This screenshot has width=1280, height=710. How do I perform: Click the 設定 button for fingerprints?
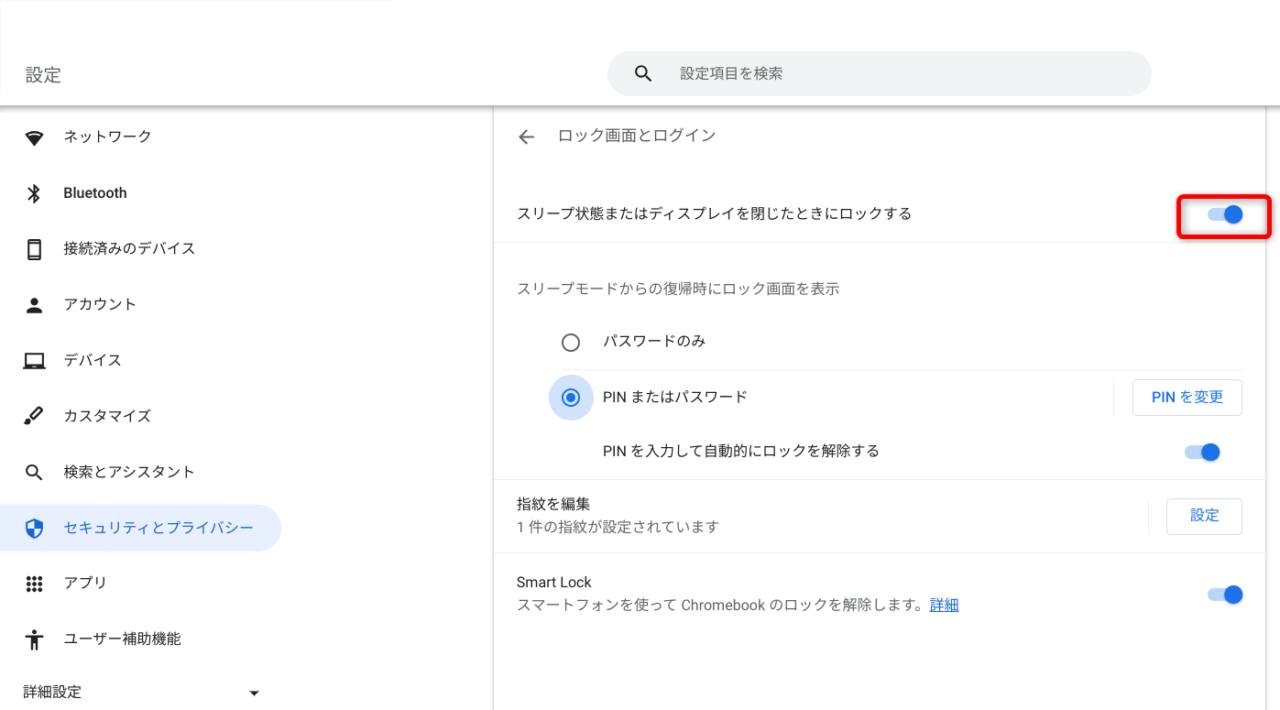(x=1204, y=516)
